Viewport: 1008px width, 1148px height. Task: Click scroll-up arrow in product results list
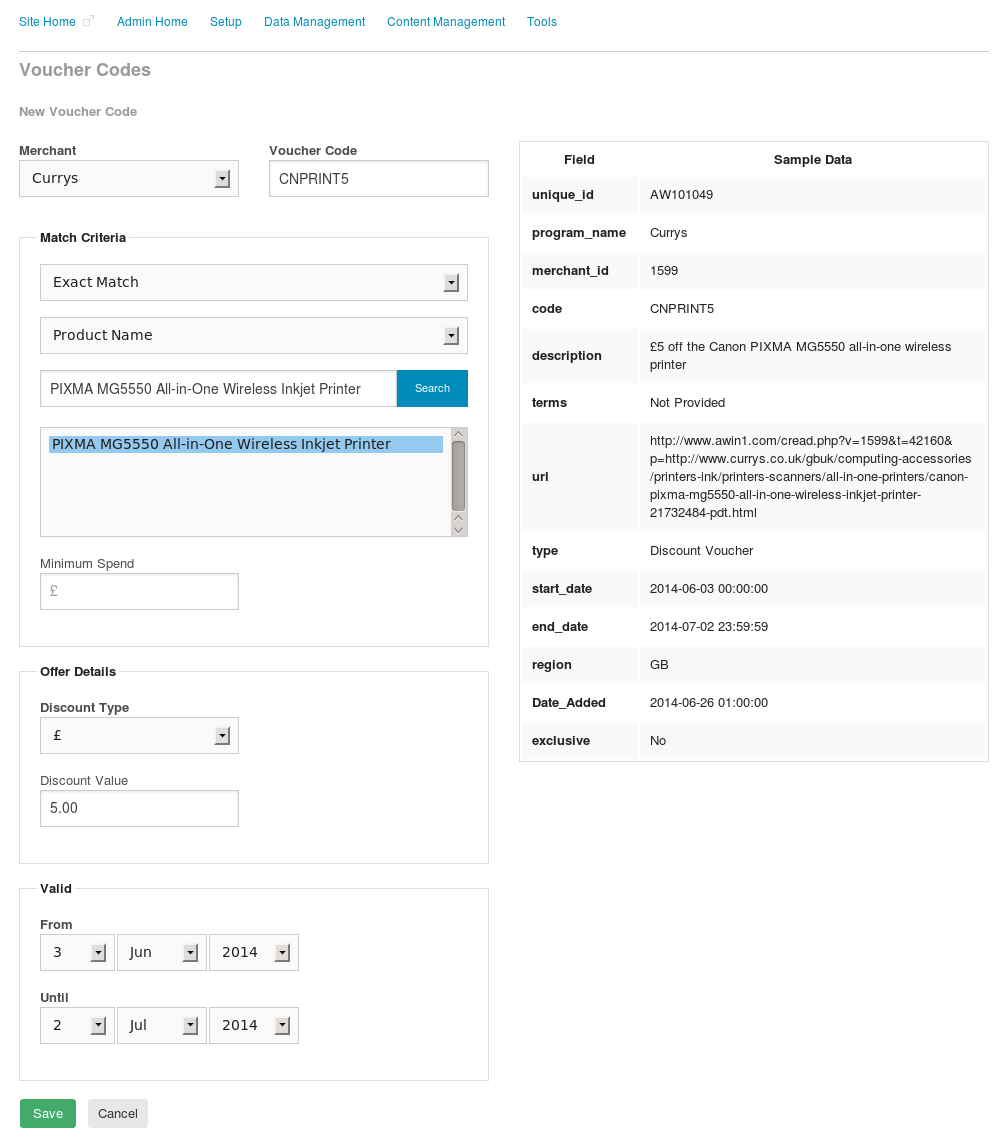pyautogui.click(x=458, y=434)
